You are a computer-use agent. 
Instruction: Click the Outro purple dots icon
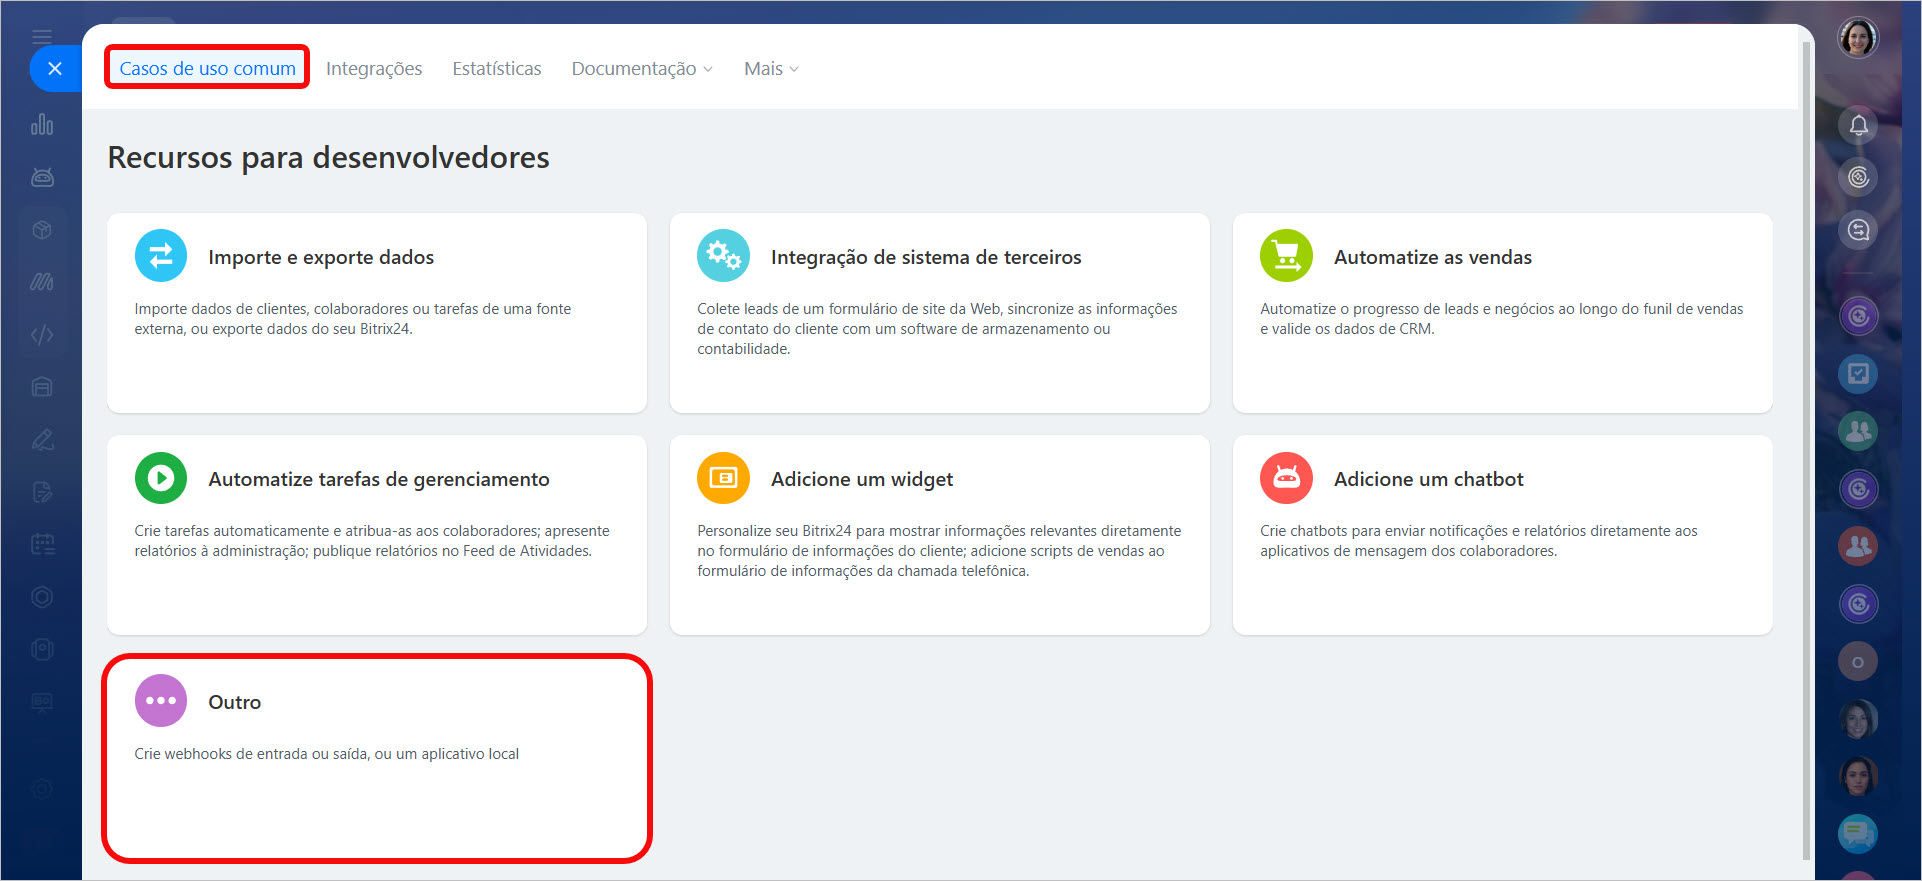point(161,701)
